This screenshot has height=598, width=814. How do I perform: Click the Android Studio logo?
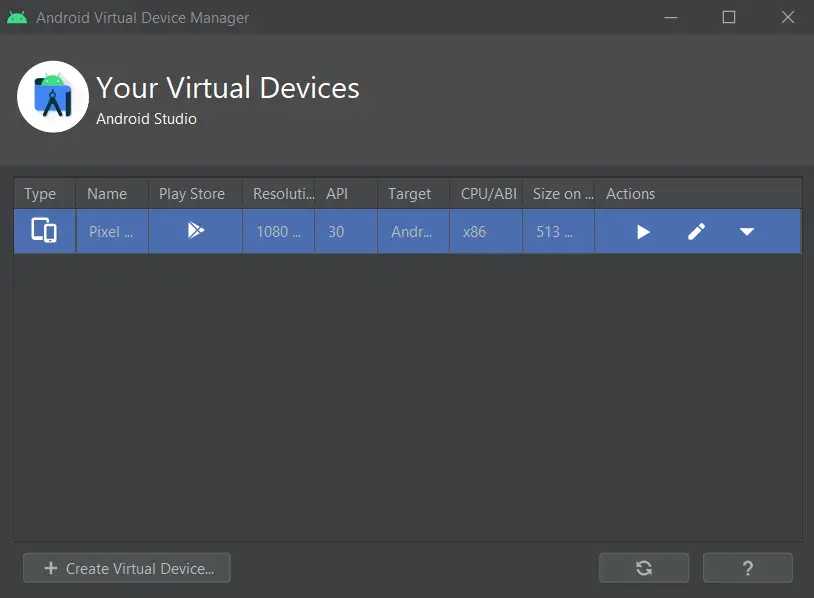coord(52,97)
